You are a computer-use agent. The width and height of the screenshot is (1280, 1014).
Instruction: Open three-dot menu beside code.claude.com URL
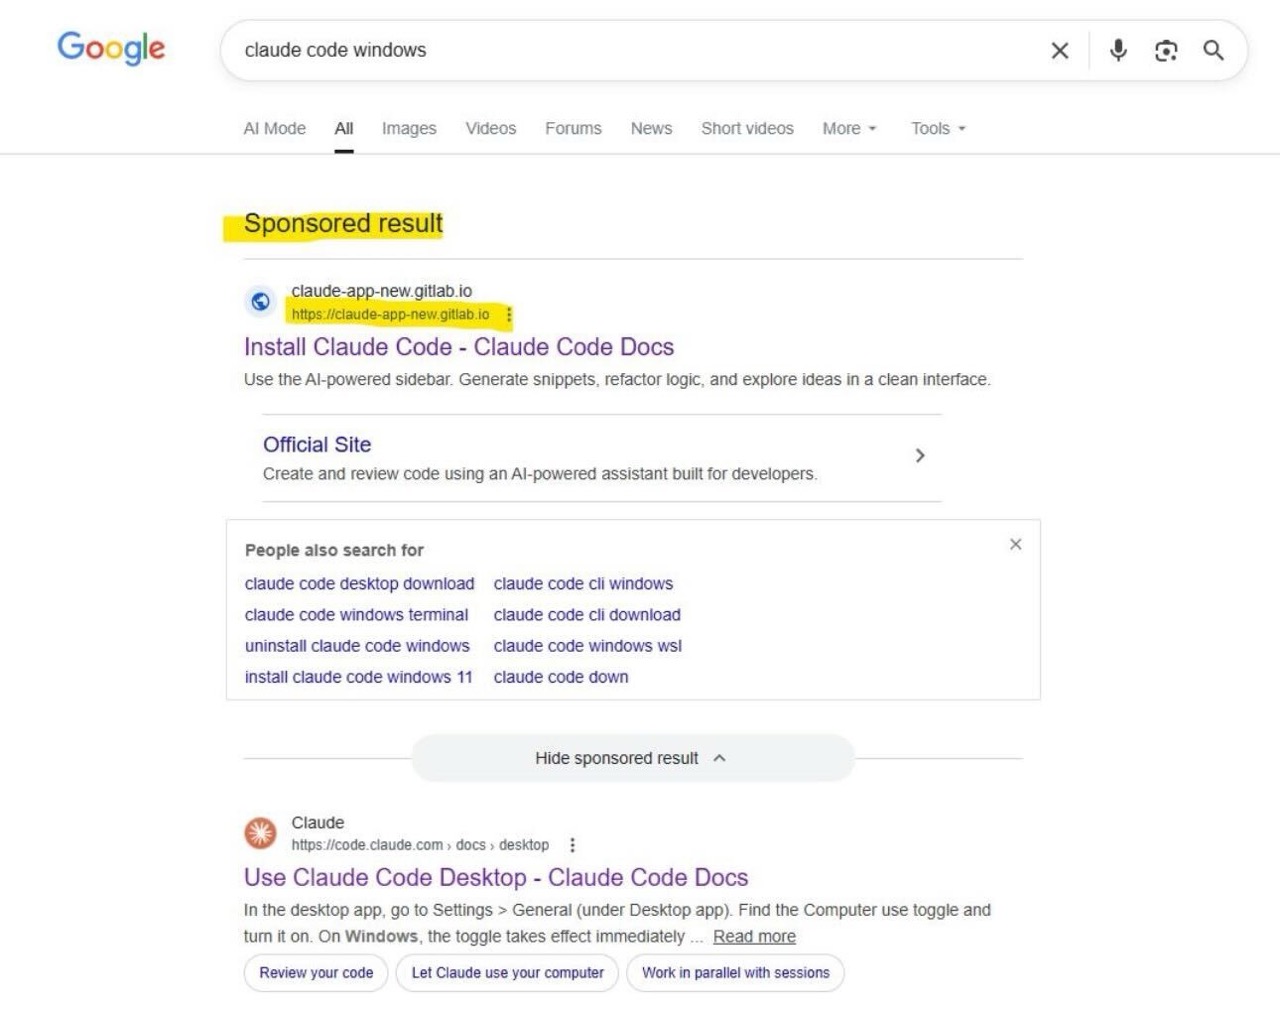pyautogui.click(x=572, y=845)
